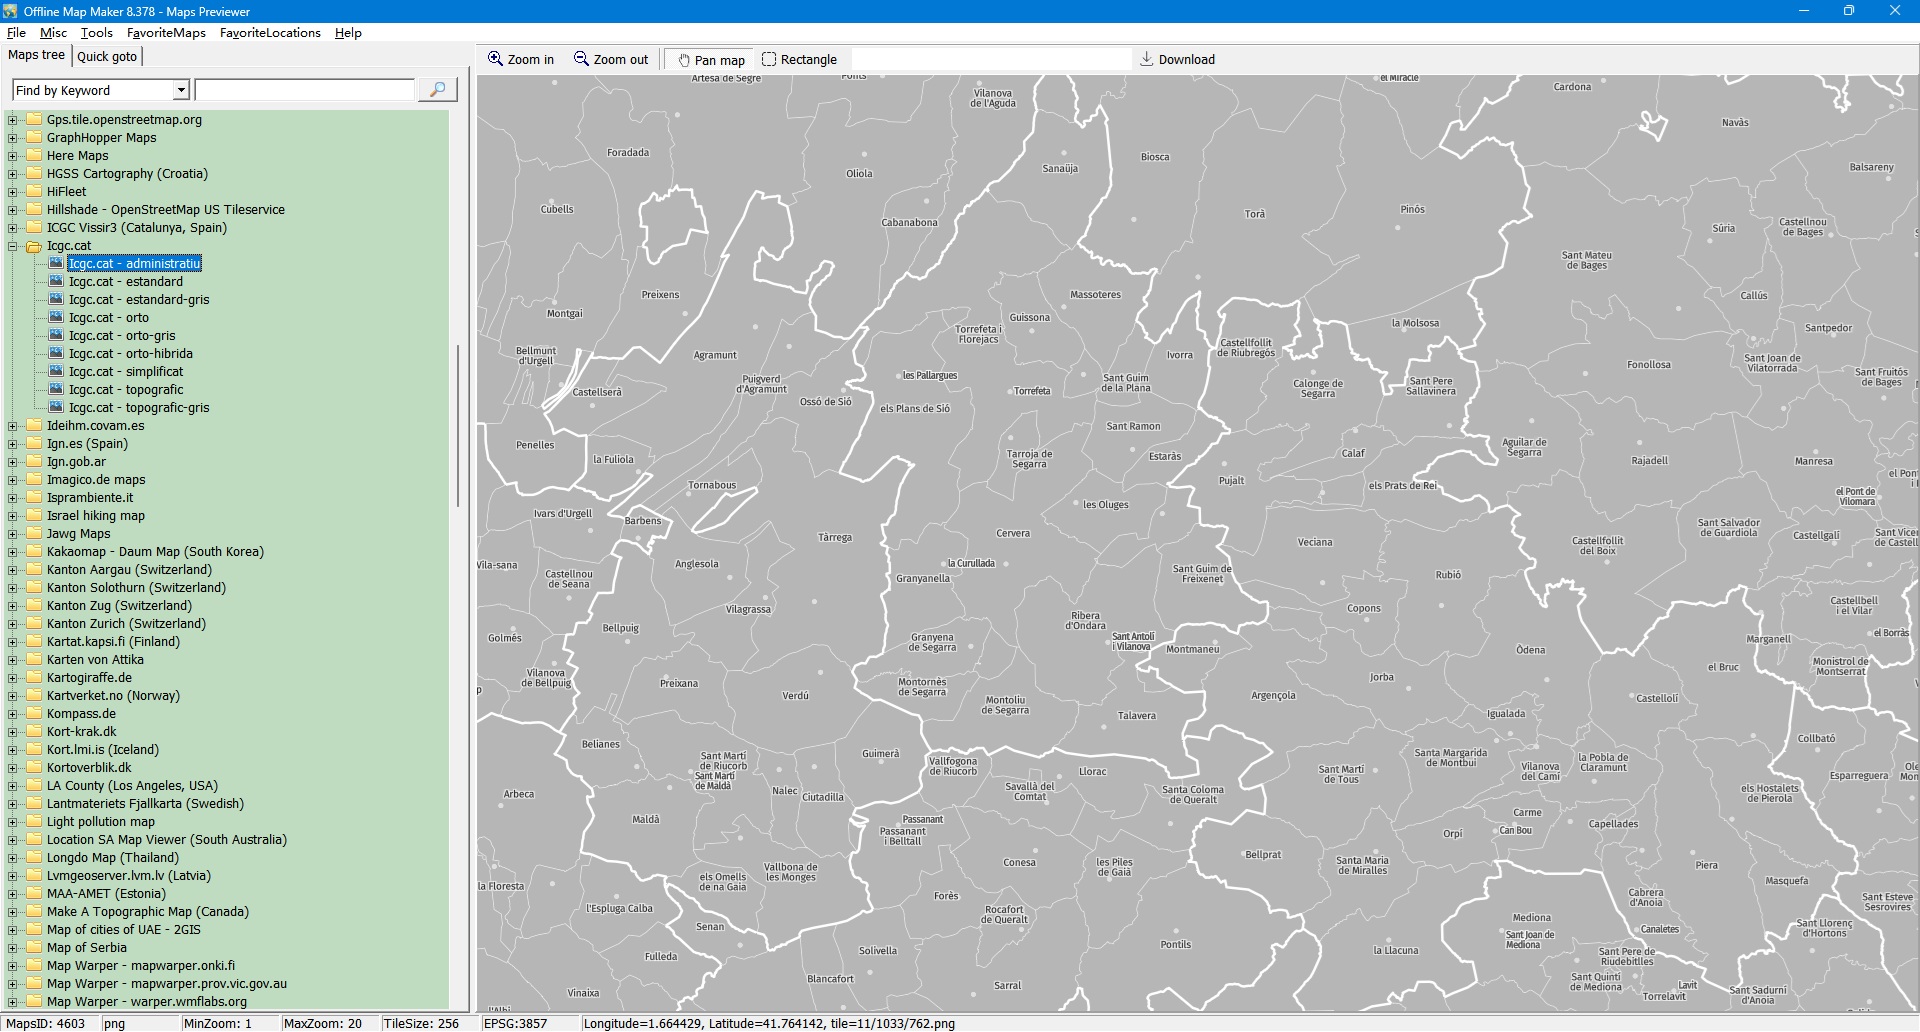Screen dimensions: 1920x1032
Task: Select the Icgc.cat - orto map icon
Action: (56, 317)
